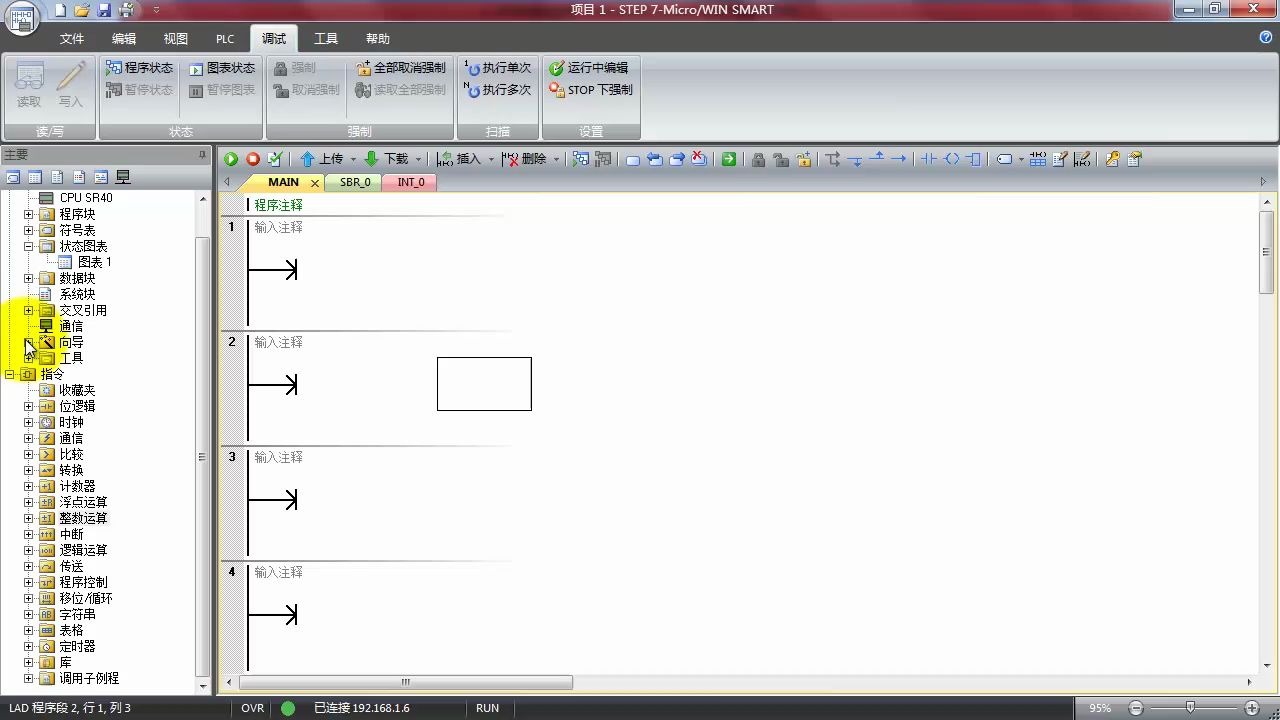The height and width of the screenshot is (720, 1280).
Task: Open the dropdown arrow next to 删除
Action: (556, 159)
